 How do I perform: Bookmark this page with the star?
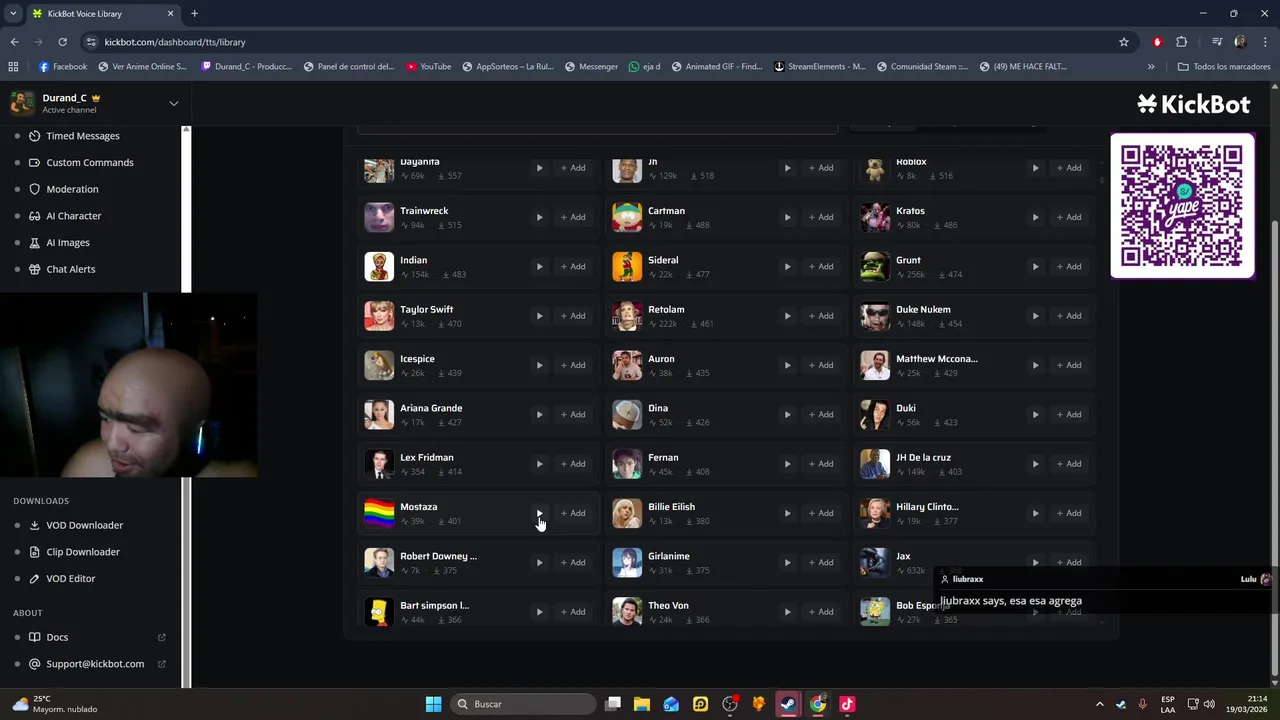point(1124,42)
